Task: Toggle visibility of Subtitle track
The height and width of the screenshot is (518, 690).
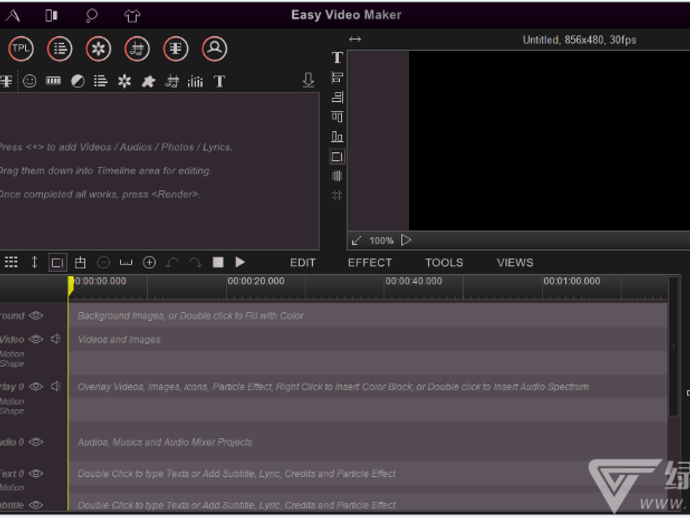Action: (36, 505)
